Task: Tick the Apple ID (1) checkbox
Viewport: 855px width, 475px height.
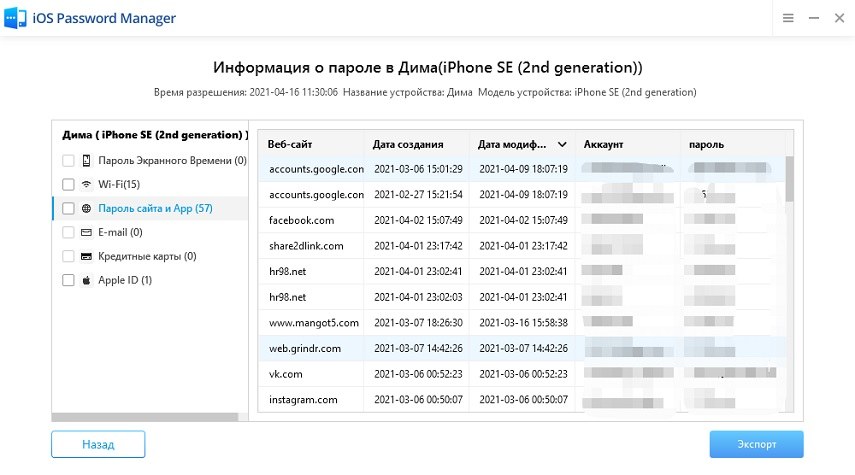Action: tap(68, 280)
